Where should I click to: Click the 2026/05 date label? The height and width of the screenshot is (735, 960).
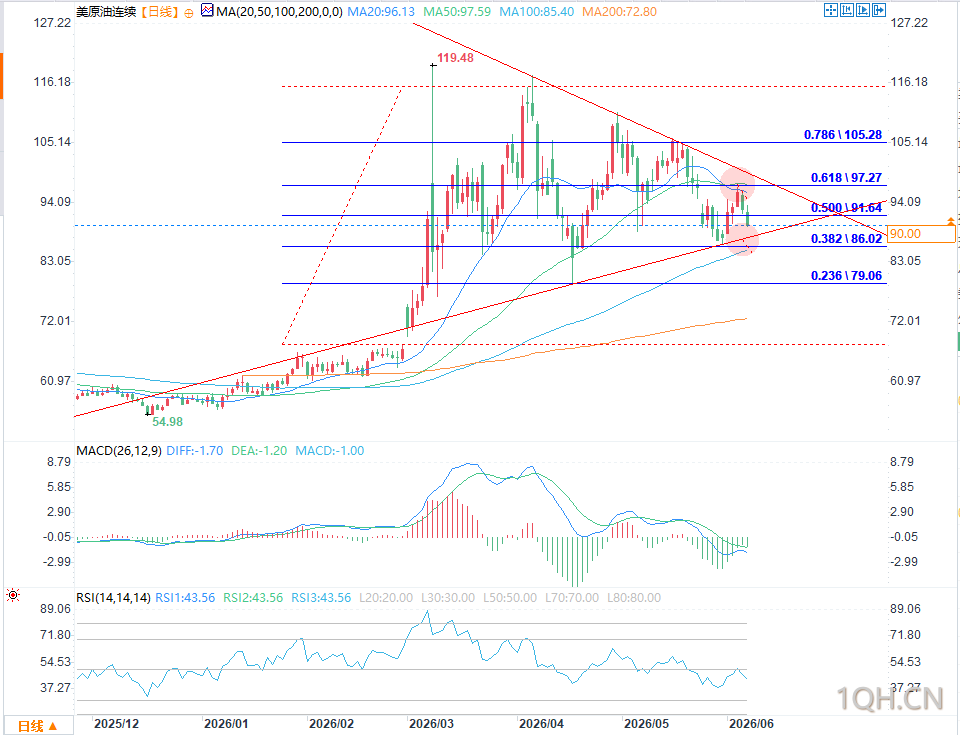[x=647, y=724]
